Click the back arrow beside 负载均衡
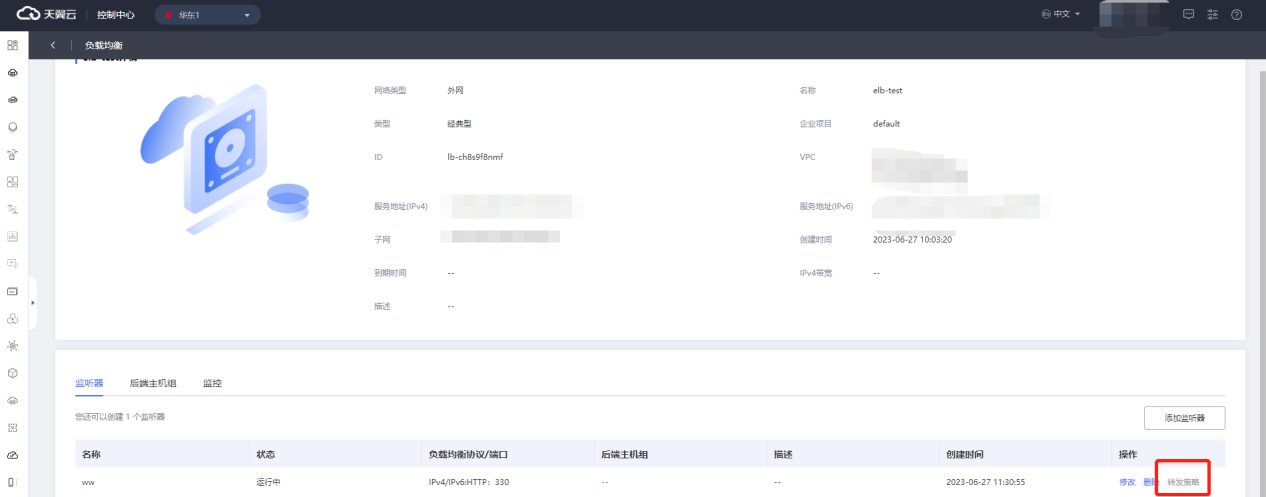Image resolution: width=1266 pixels, height=497 pixels. point(53,46)
